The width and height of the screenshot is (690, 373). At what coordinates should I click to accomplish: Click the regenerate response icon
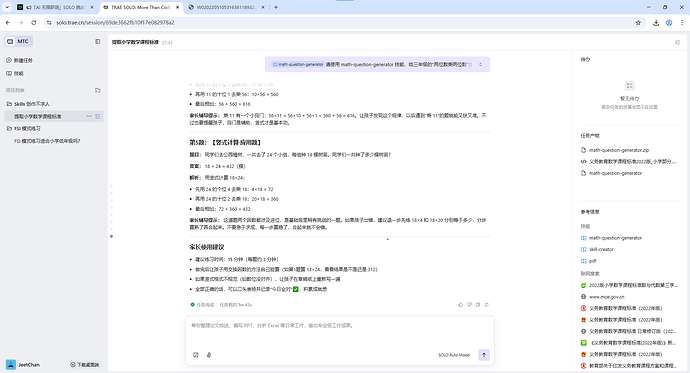click(x=486, y=304)
